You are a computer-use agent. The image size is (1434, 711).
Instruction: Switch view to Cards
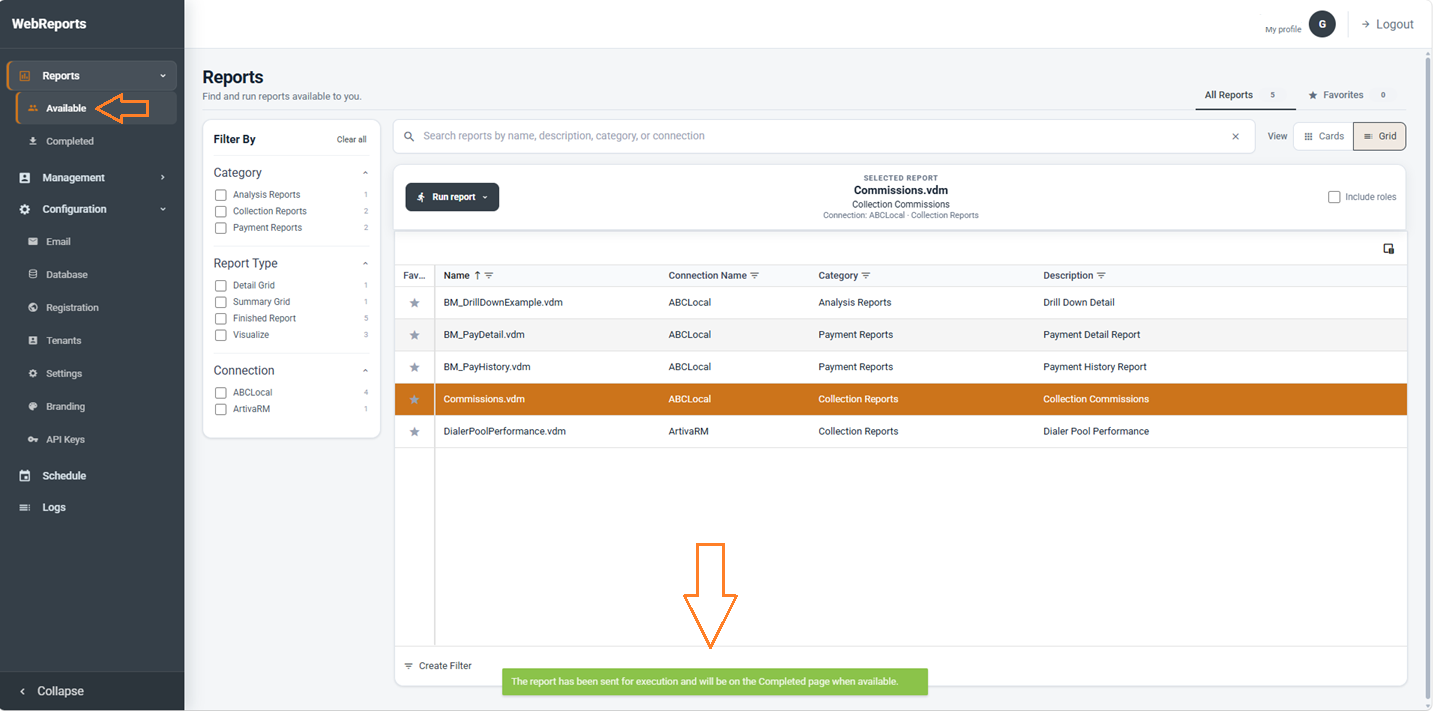coord(1323,137)
